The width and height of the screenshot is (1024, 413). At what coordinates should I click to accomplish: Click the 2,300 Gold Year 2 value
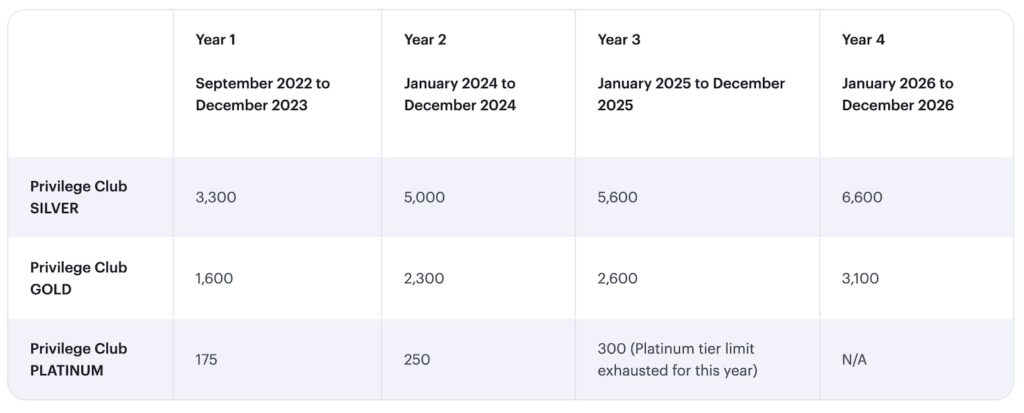click(424, 279)
